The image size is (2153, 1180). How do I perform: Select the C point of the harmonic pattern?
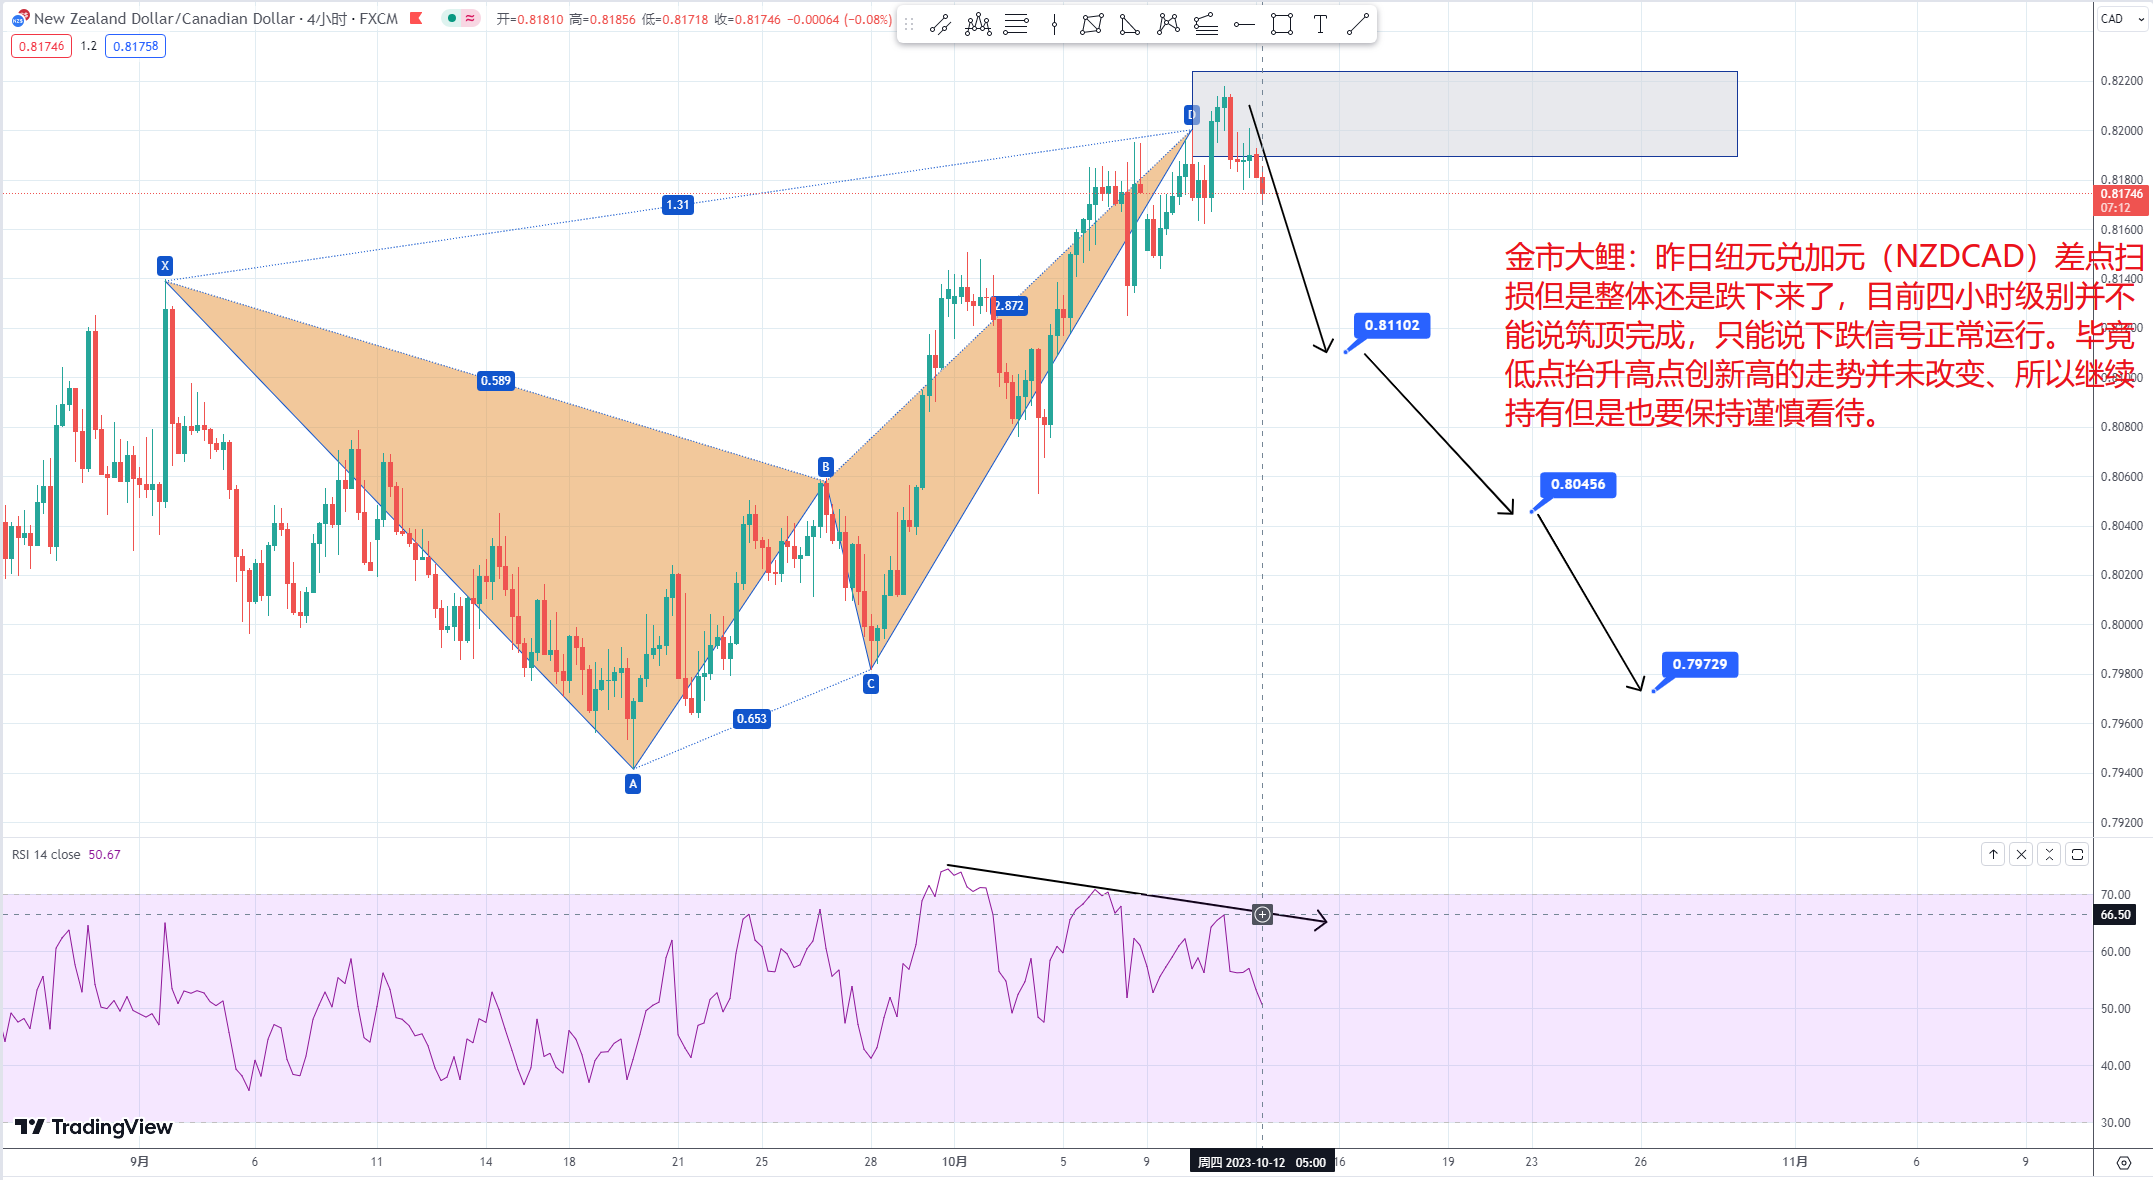click(x=871, y=684)
